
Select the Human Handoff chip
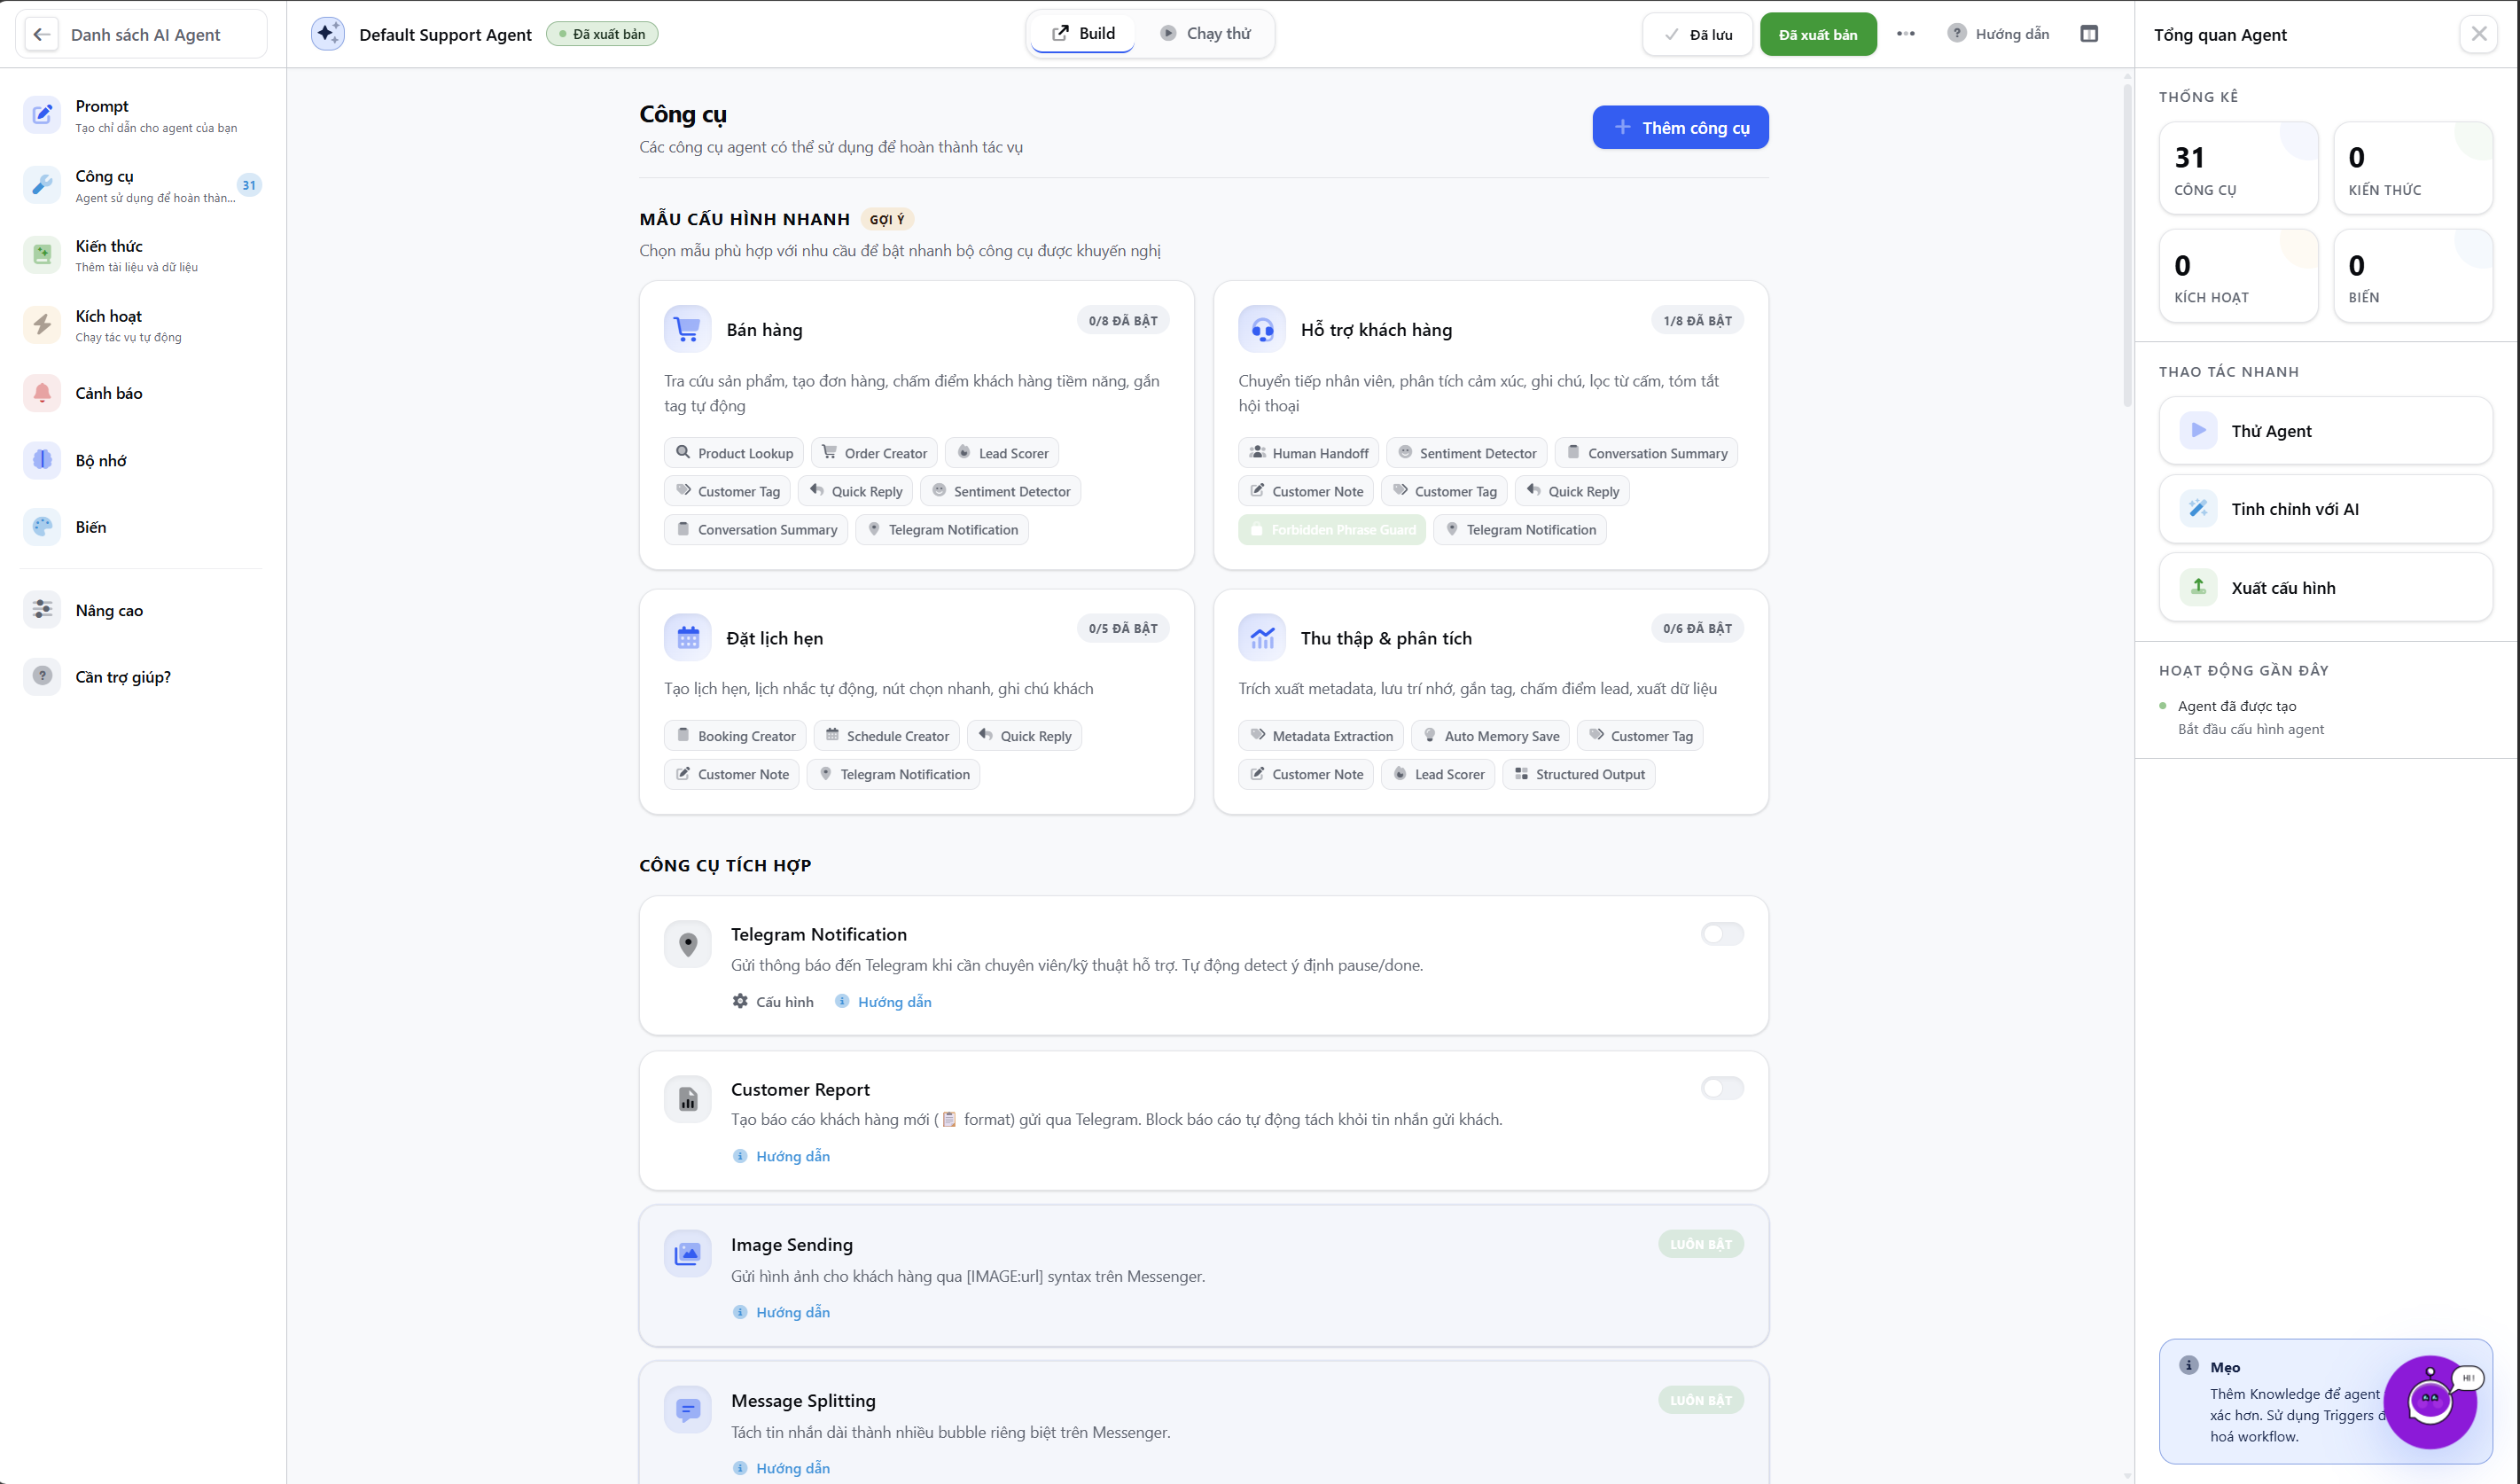point(1308,453)
